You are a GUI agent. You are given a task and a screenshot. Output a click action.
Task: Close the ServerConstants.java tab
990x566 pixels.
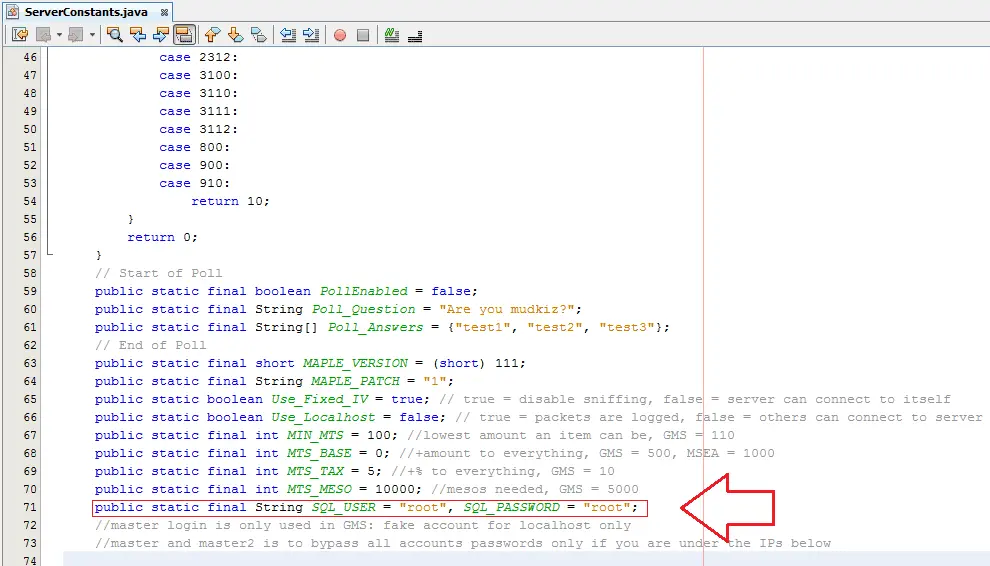coord(164,12)
